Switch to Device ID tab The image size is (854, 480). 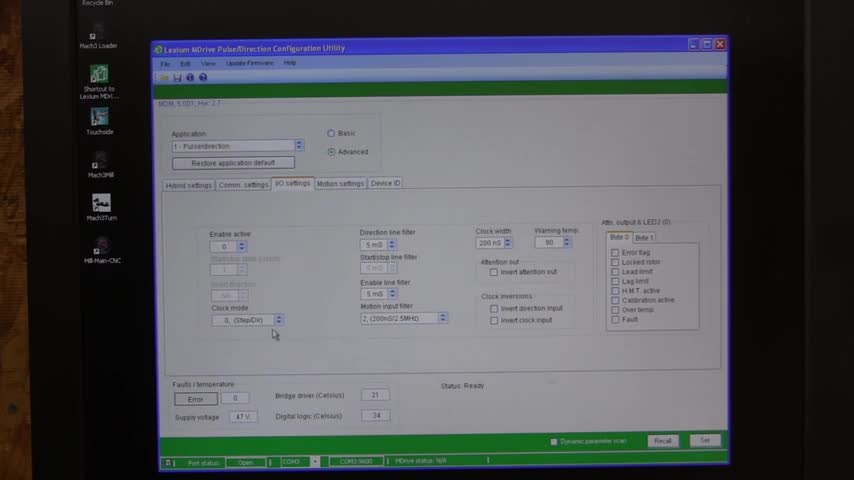(x=386, y=184)
